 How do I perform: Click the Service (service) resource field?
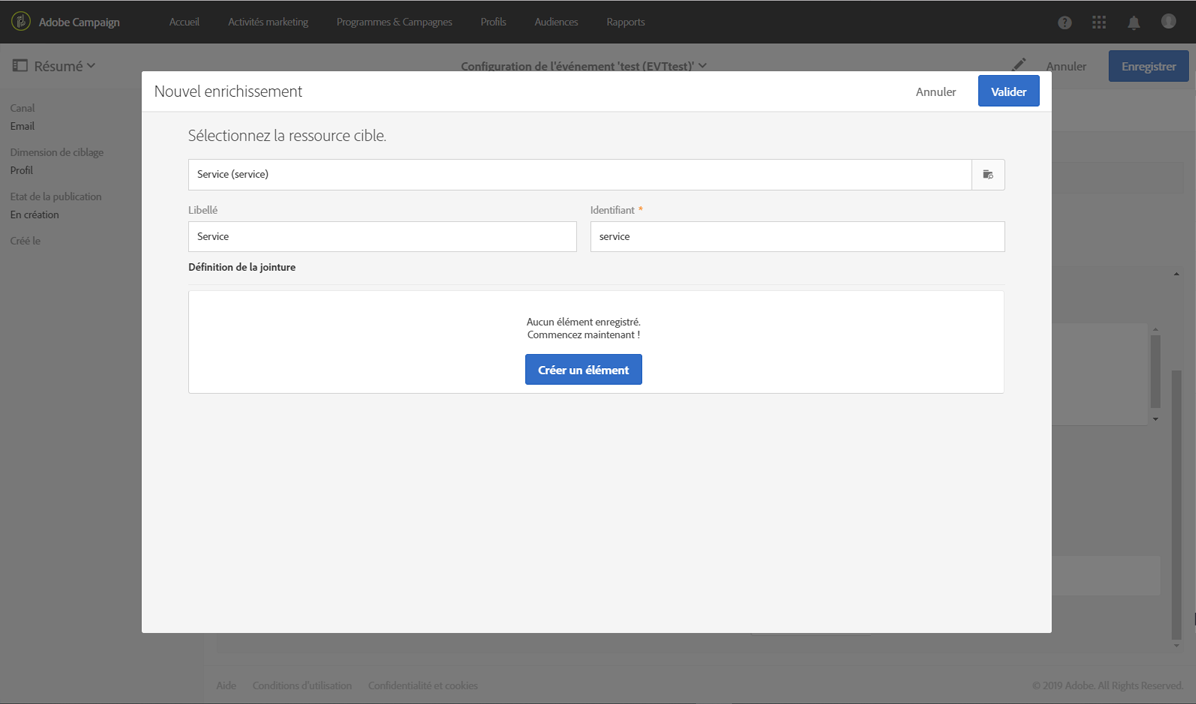point(580,175)
